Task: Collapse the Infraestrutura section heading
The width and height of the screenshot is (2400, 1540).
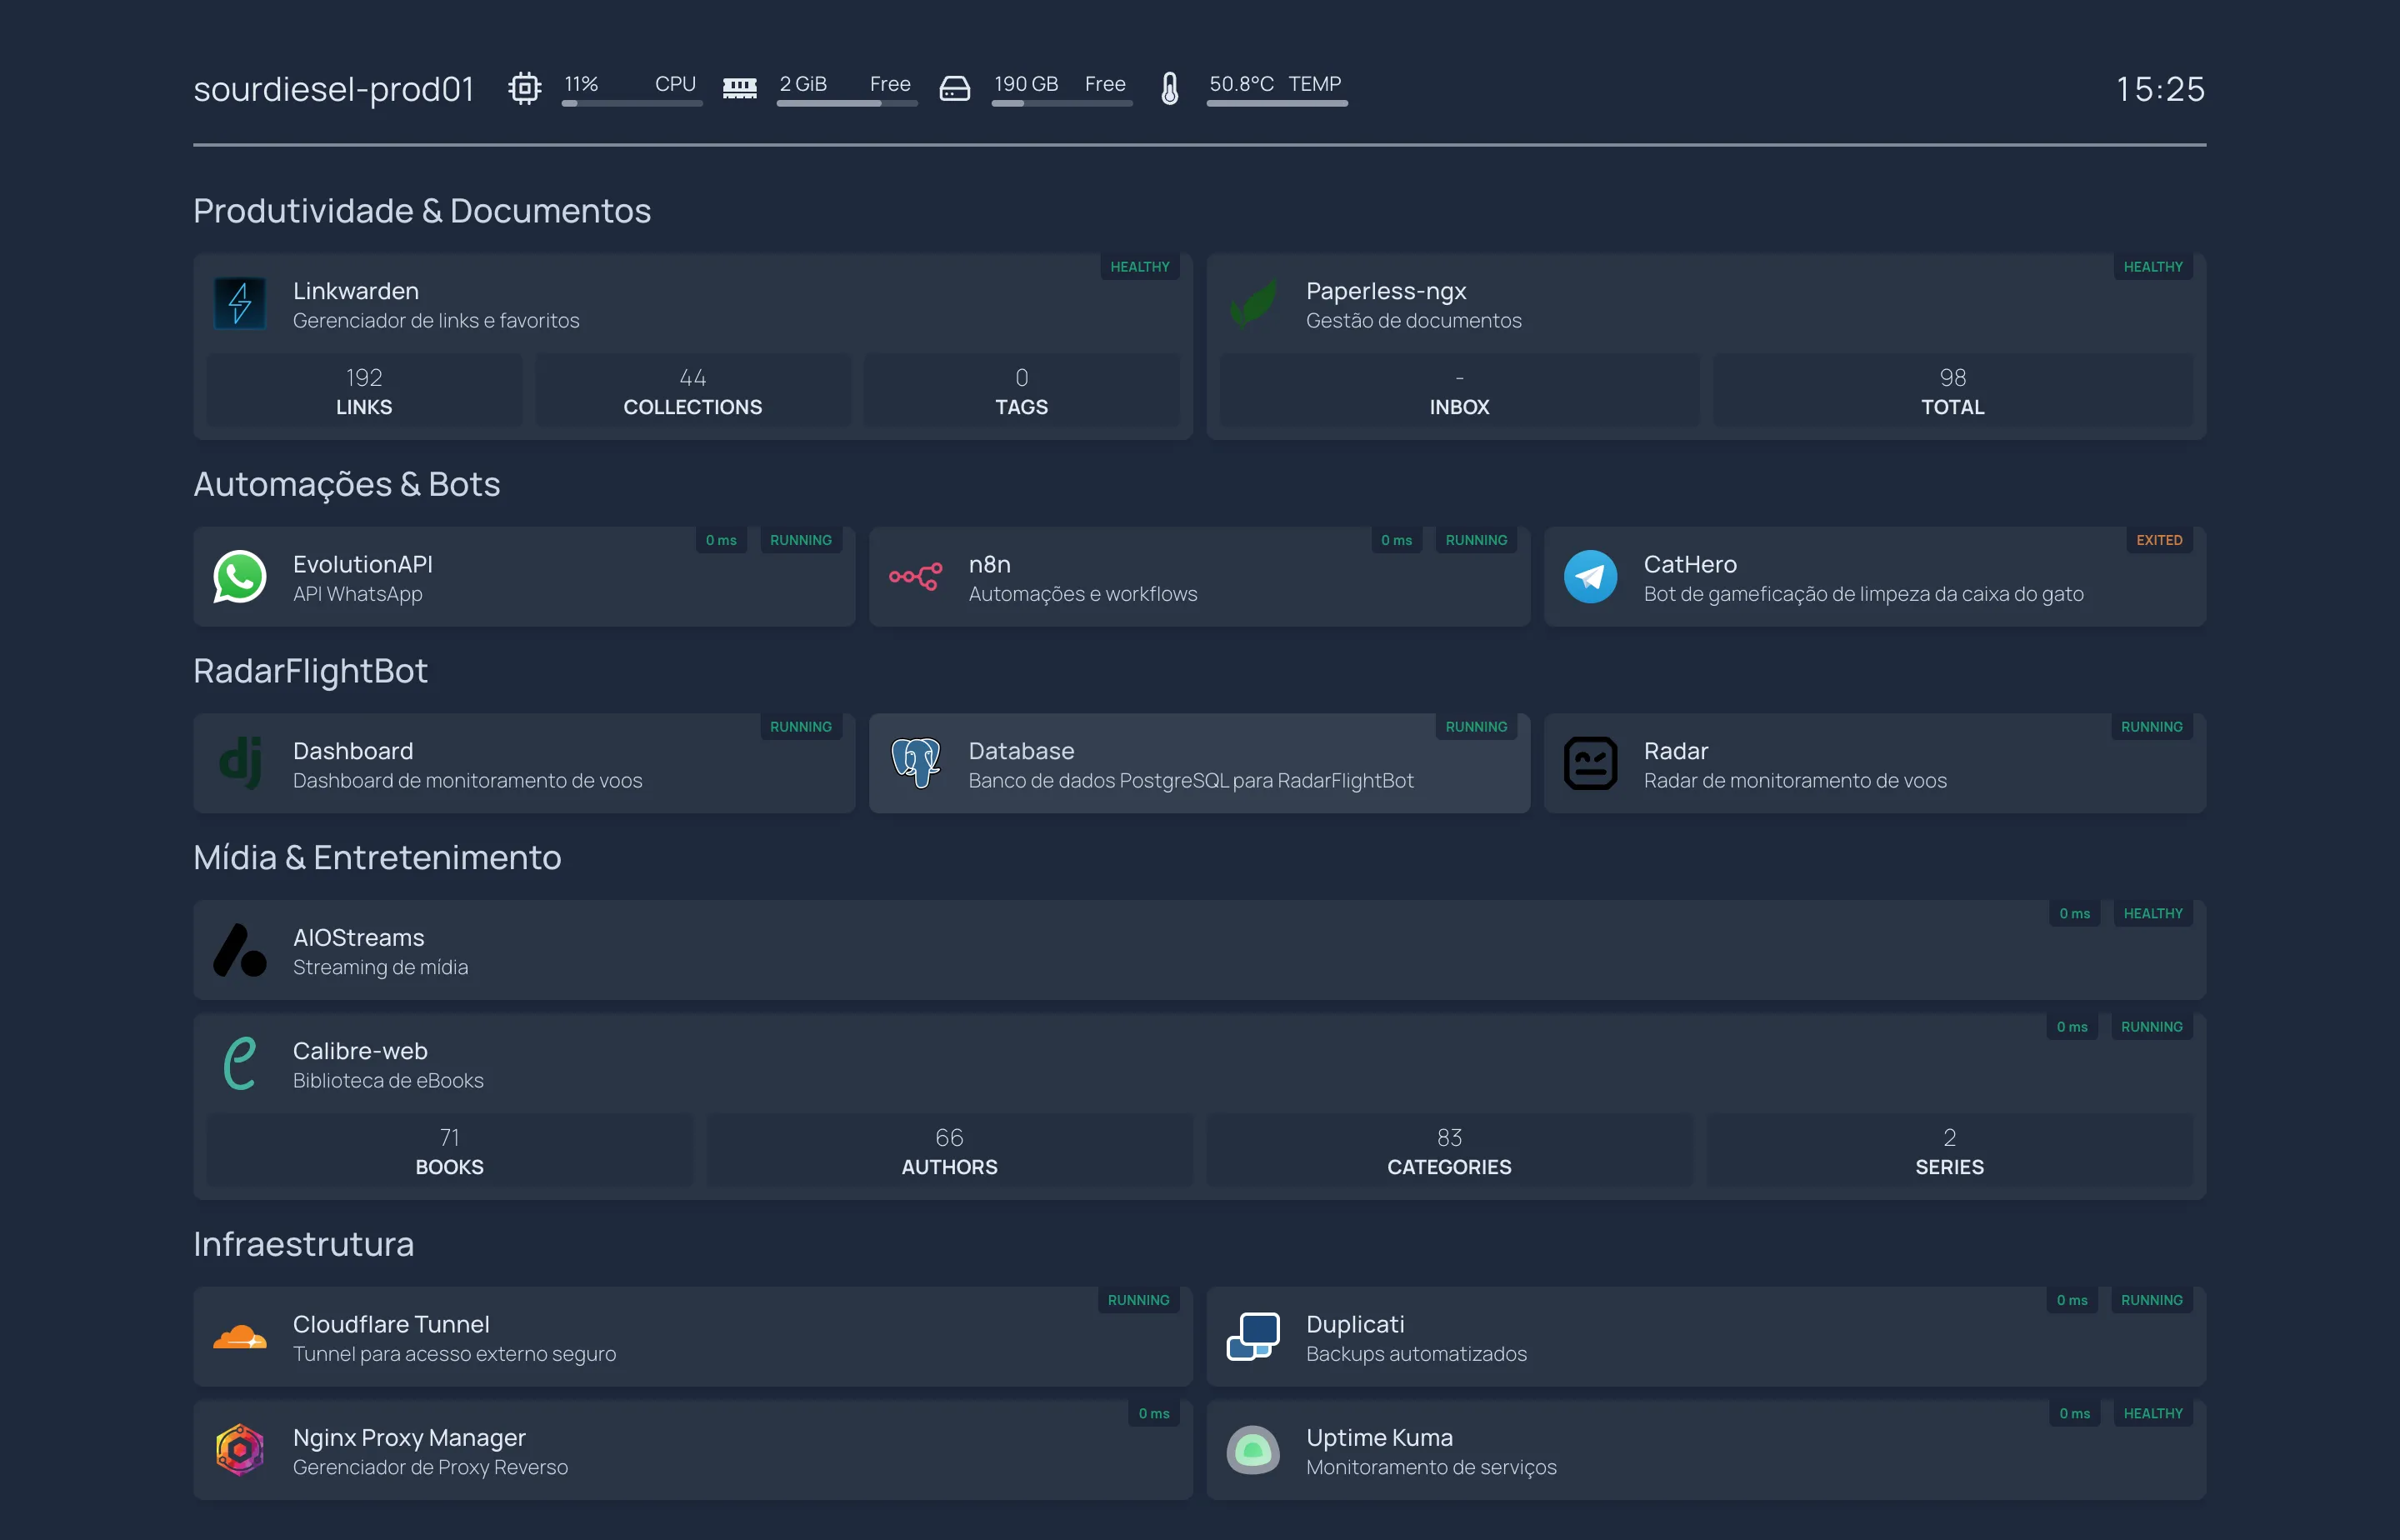Action: point(303,1244)
